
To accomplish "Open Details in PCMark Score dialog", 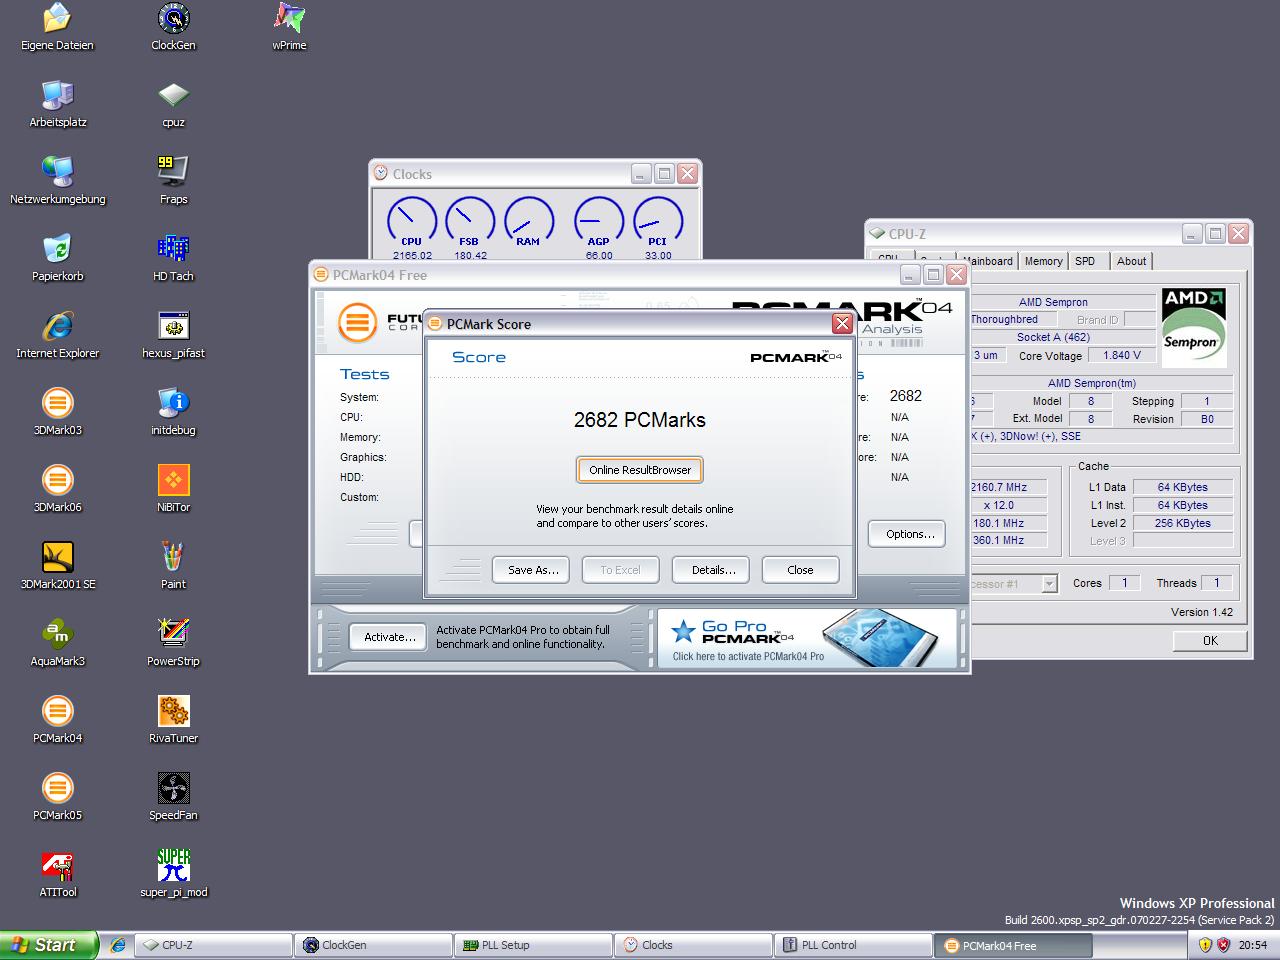I will click(712, 570).
